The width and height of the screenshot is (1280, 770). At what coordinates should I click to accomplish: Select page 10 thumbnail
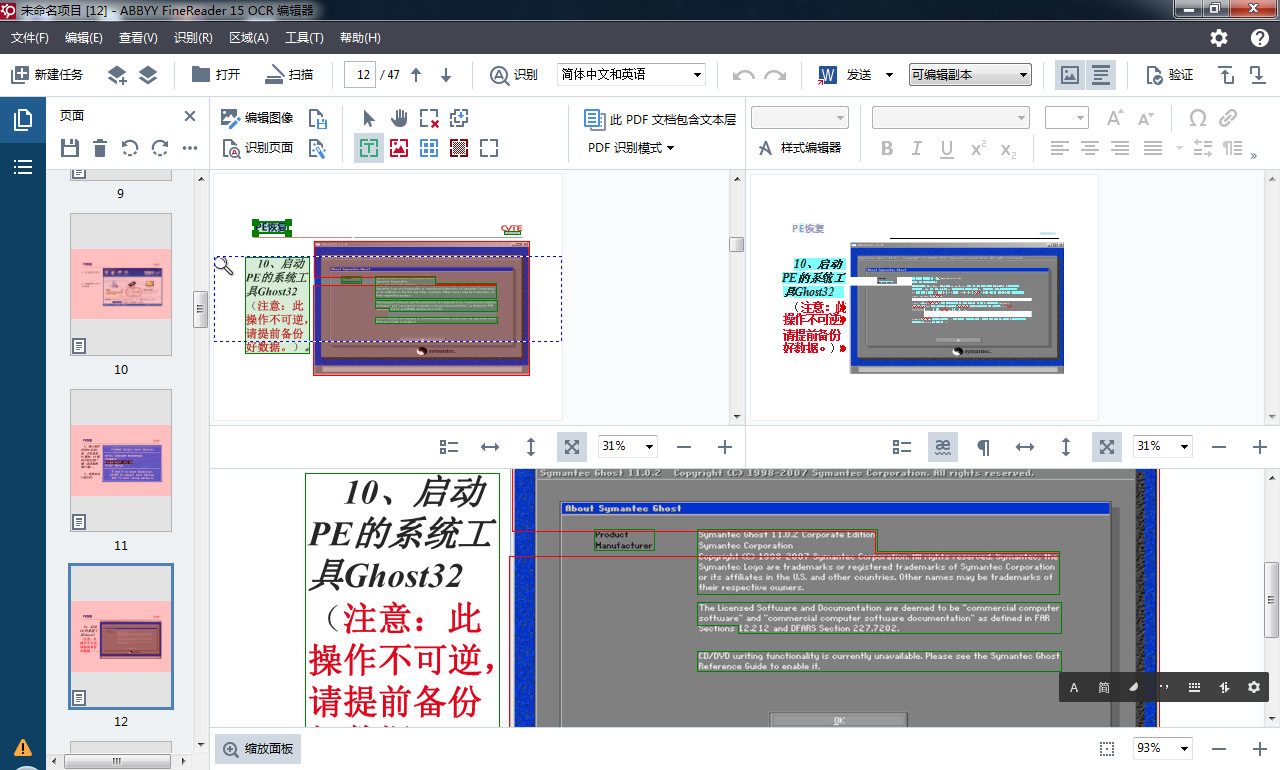coord(121,284)
